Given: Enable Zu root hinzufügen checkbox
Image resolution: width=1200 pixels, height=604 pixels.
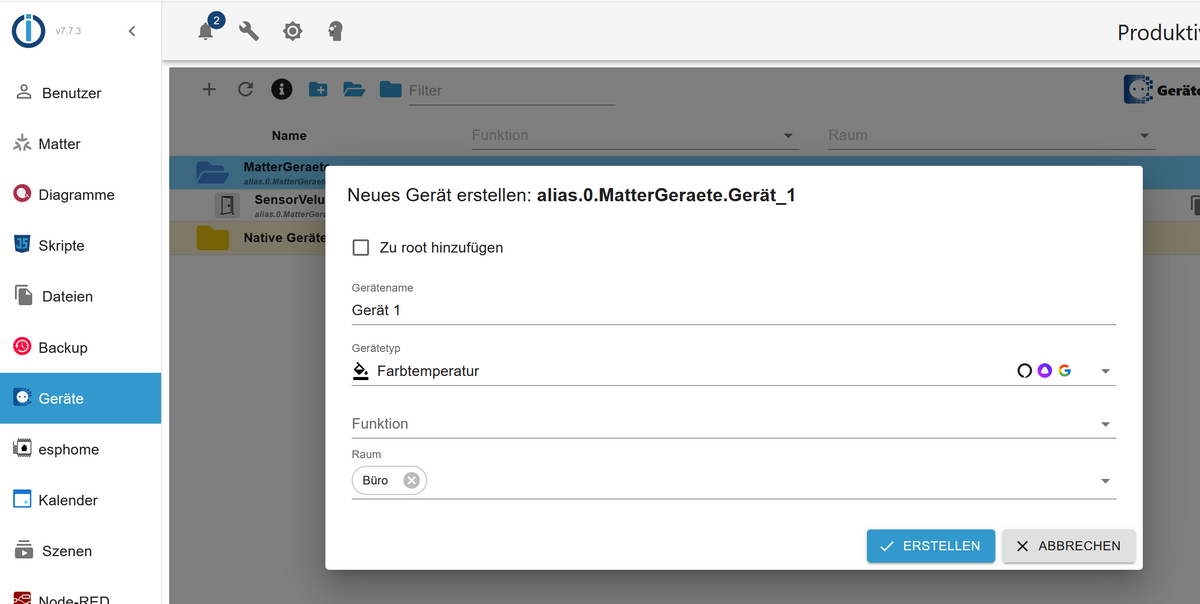Looking at the screenshot, I should [x=361, y=247].
